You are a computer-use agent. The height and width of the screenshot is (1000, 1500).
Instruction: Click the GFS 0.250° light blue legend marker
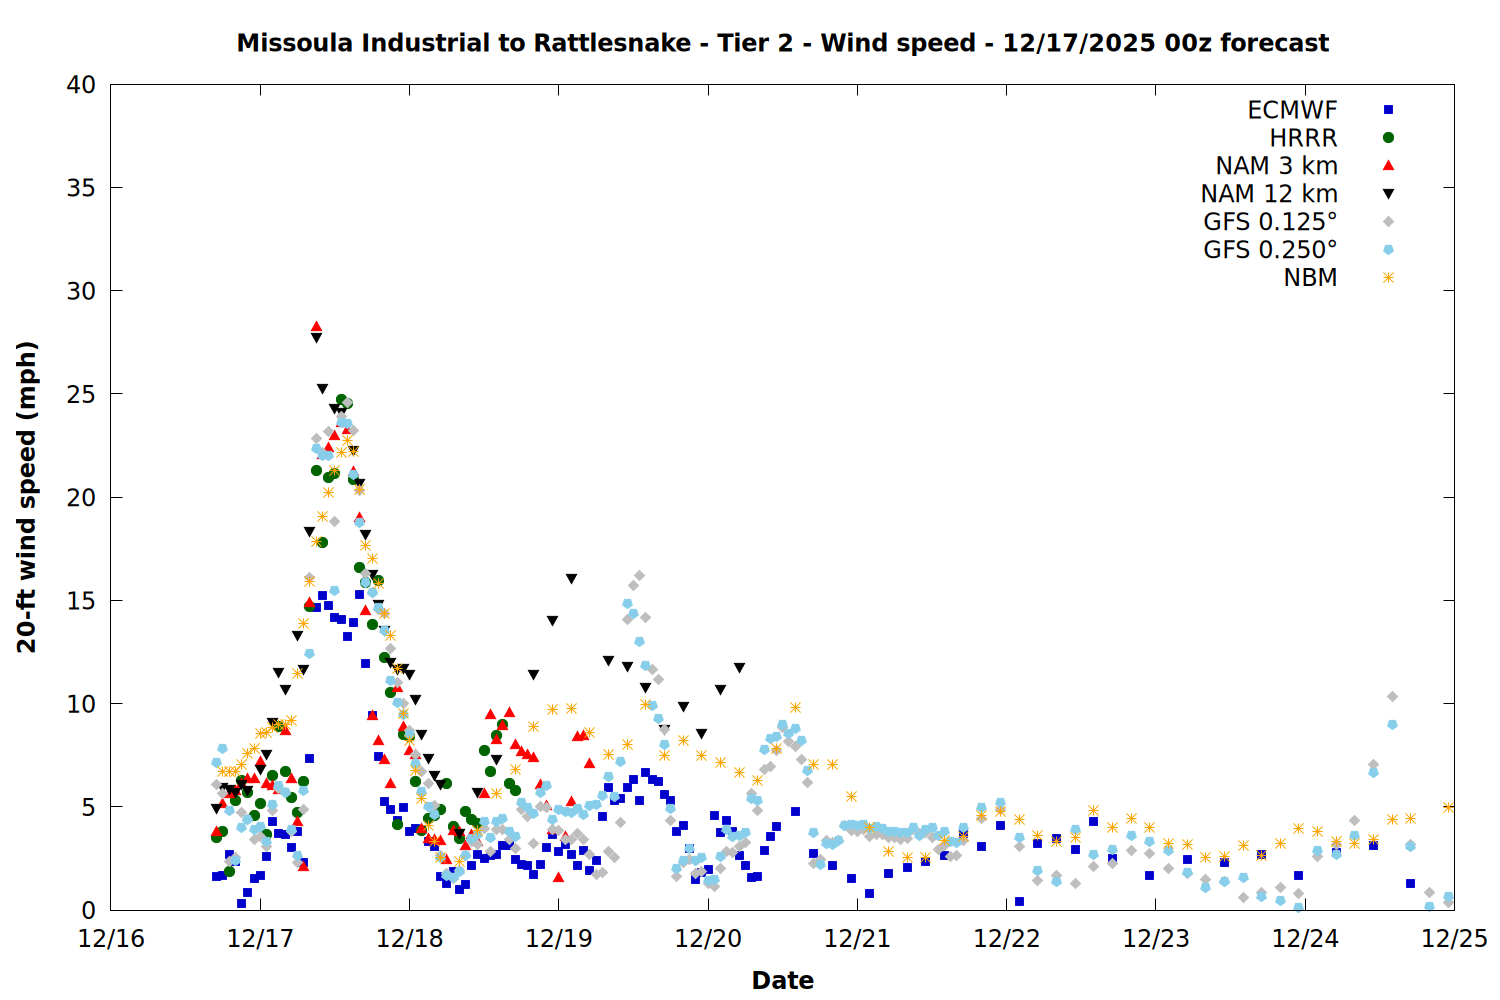tap(1388, 250)
